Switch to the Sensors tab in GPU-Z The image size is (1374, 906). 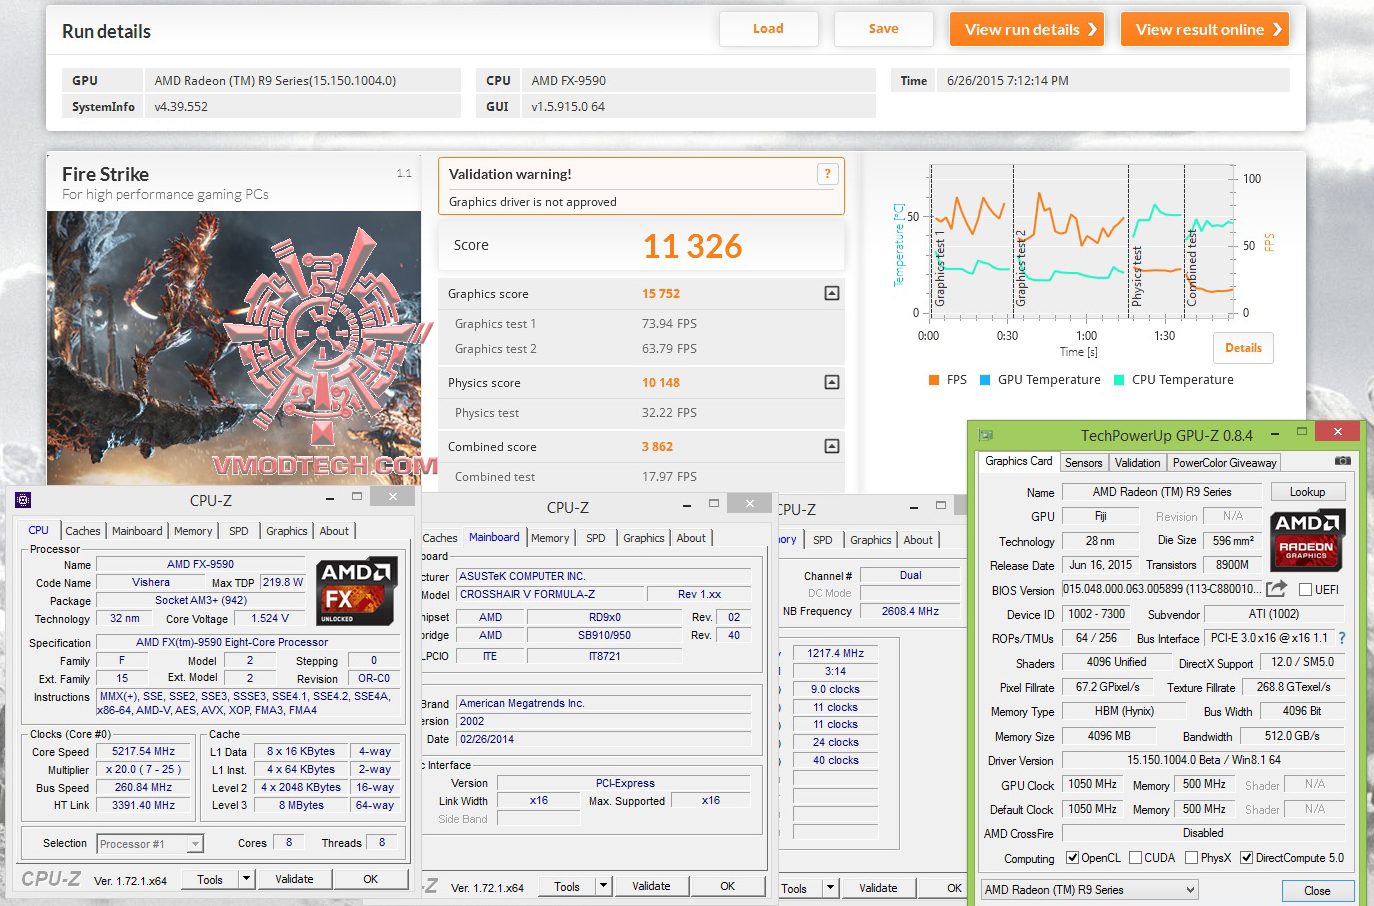click(x=1083, y=463)
